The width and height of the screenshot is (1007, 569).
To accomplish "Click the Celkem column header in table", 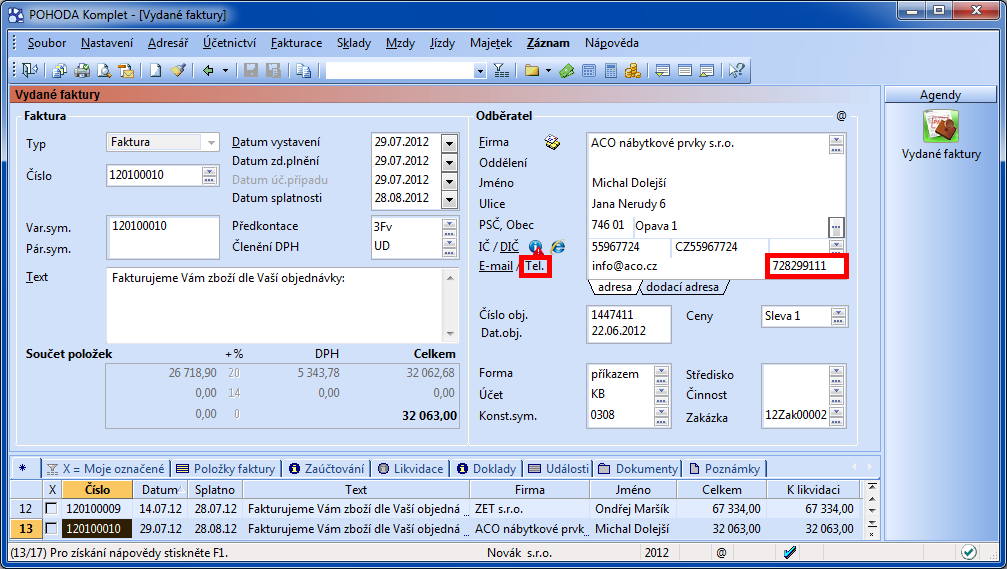I will click(722, 489).
